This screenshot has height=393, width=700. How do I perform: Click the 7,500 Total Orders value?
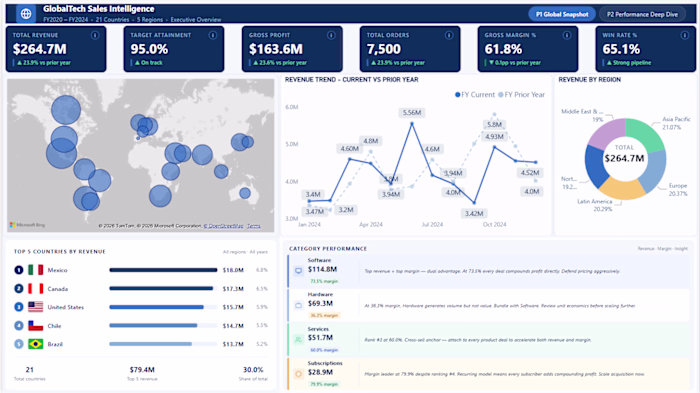[384, 49]
